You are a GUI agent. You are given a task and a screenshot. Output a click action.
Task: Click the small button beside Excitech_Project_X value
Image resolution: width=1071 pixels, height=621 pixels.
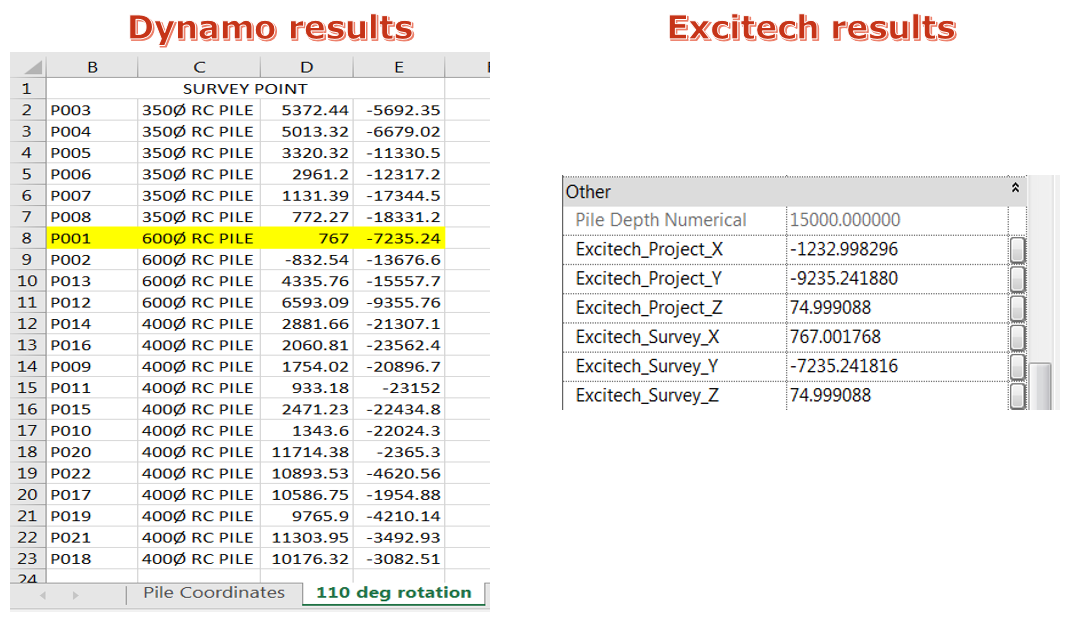tap(1017, 250)
